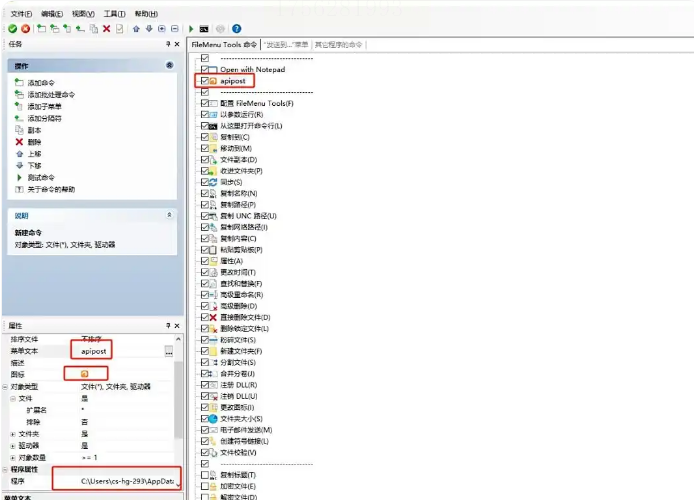The height and width of the screenshot is (500, 694).
Task: Click the toolbar Add Separator icon
Action: 80,29
